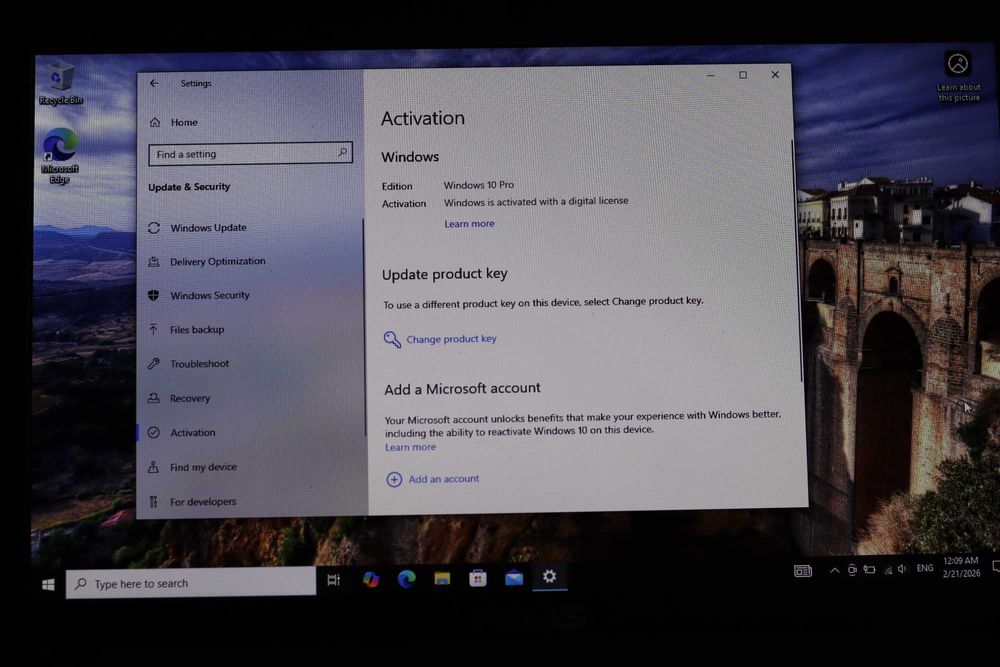Click the Windows Update refresh icon
1000x667 pixels.
click(x=154, y=228)
